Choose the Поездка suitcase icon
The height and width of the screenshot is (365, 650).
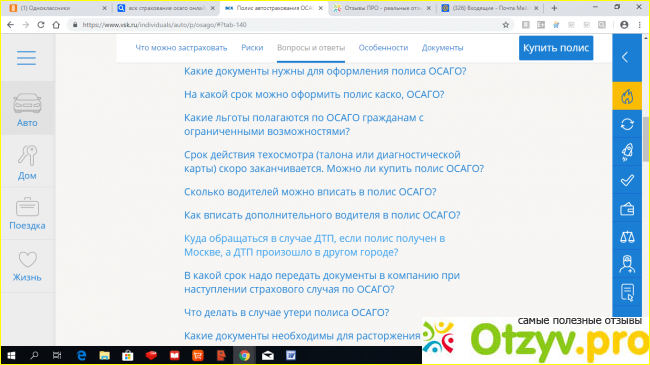coord(27,207)
